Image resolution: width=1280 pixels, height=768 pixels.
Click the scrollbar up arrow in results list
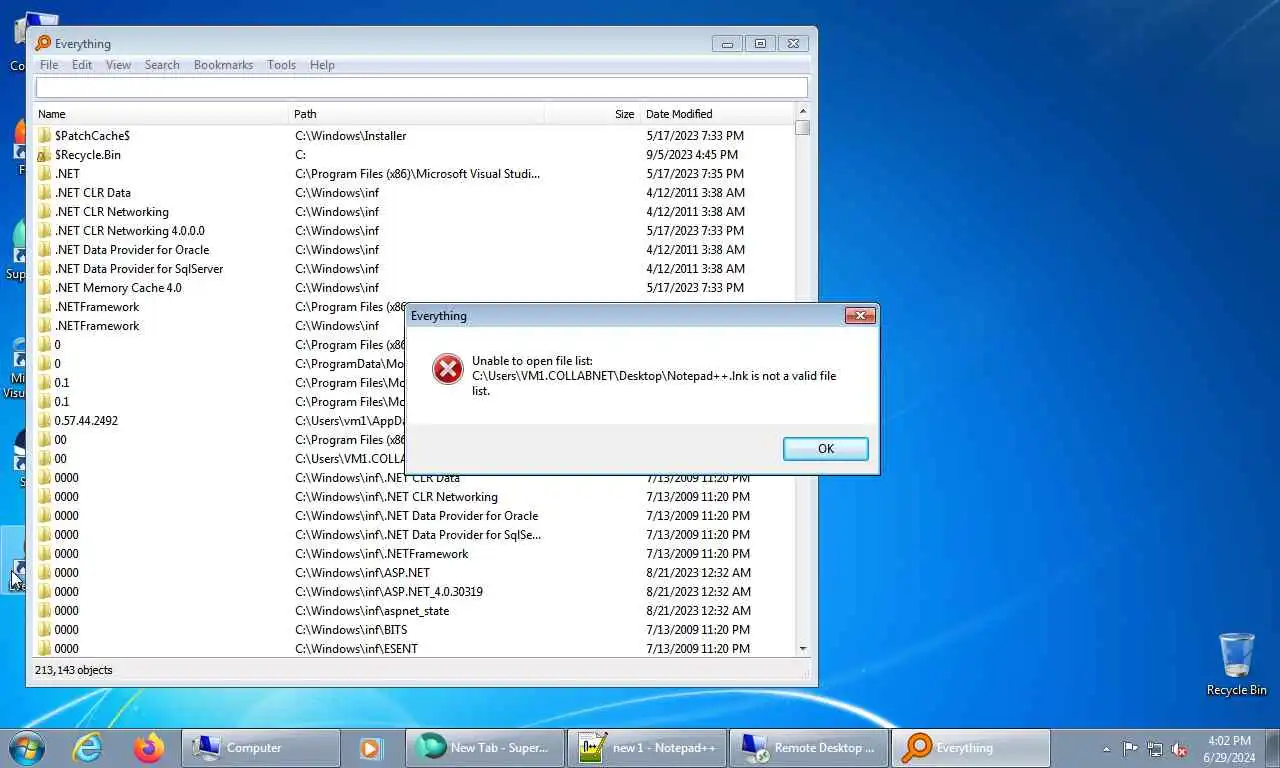pos(802,111)
